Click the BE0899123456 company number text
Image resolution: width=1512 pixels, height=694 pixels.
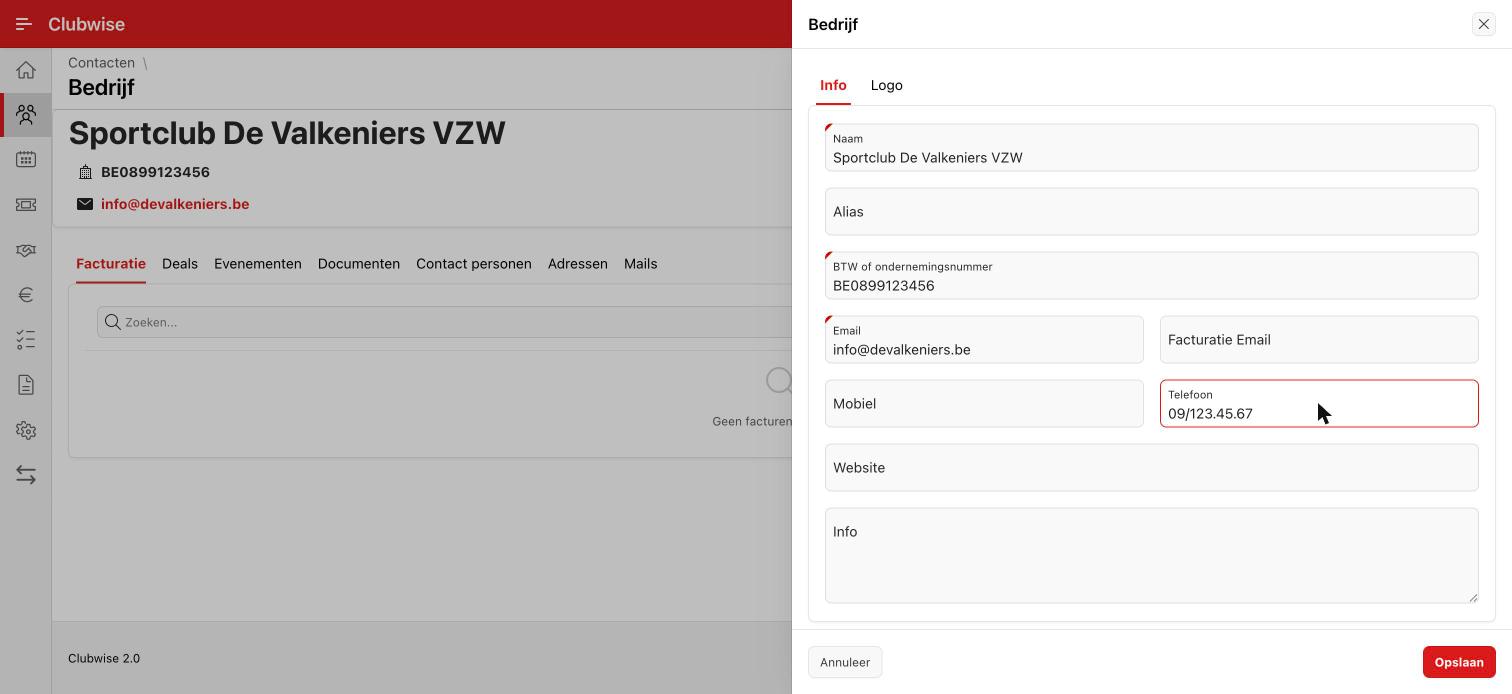(x=155, y=172)
